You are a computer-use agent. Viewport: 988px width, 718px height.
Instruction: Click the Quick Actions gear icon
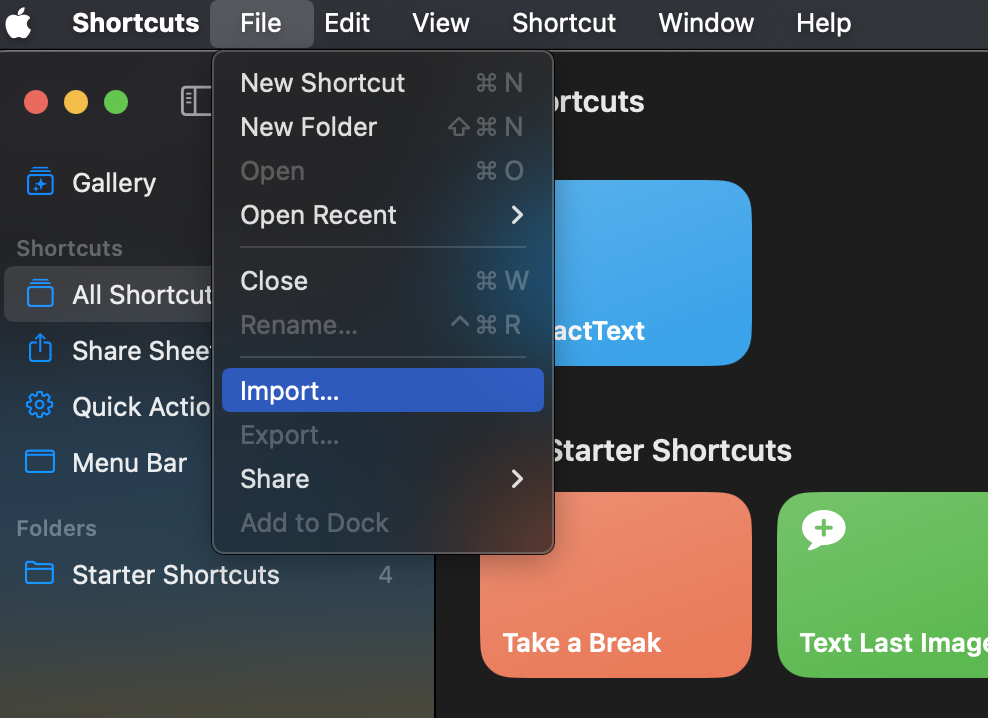(x=40, y=405)
